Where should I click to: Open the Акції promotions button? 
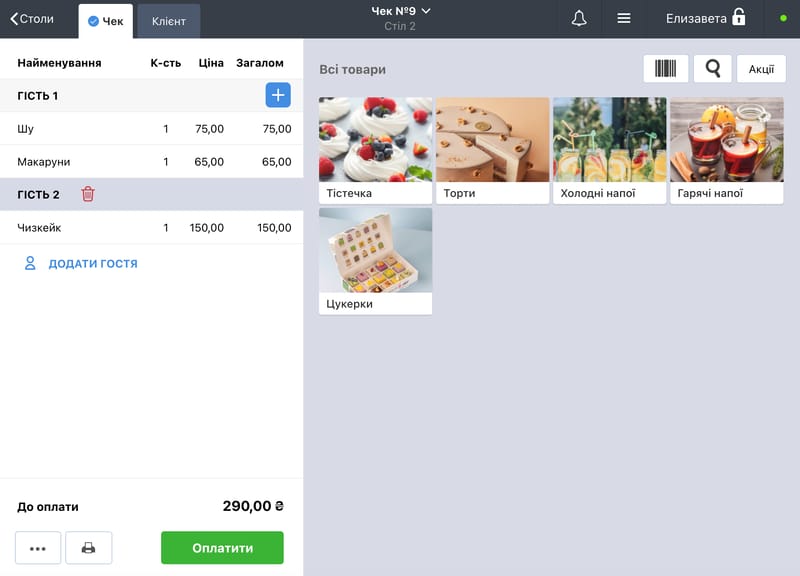pyautogui.click(x=761, y=68)
